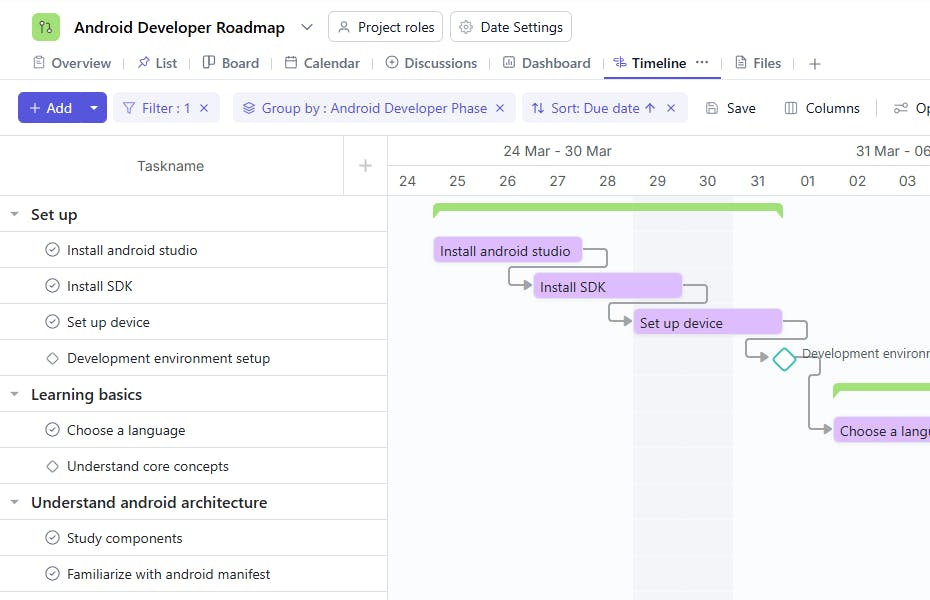Clear the Group by Android Developer Phase
930x600 pixels.
(500, 108)
